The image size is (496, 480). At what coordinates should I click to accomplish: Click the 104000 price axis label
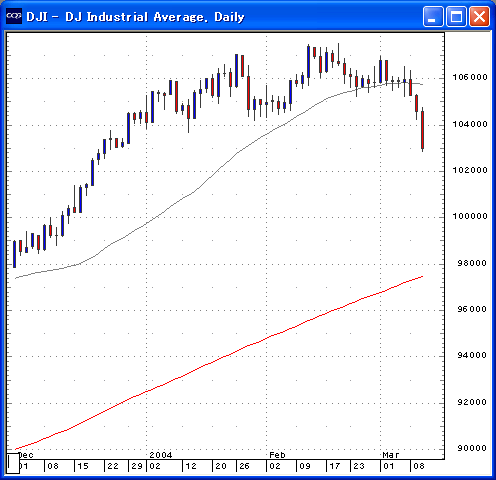coord(470,124)
